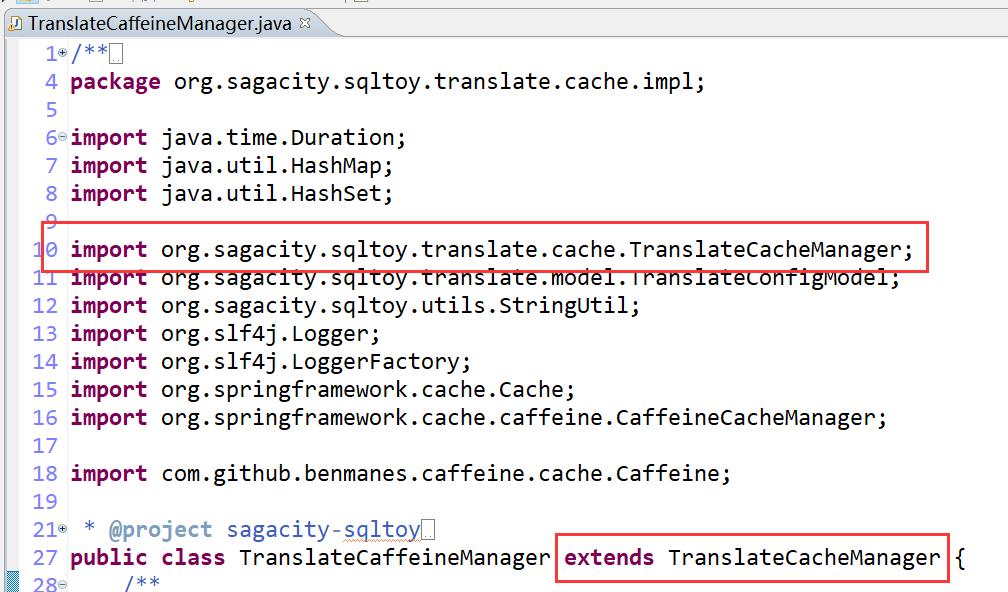Click TranslateCacheManager after the extends keyword
This screenshot has height=592, width=1008.
pos(804,557)
